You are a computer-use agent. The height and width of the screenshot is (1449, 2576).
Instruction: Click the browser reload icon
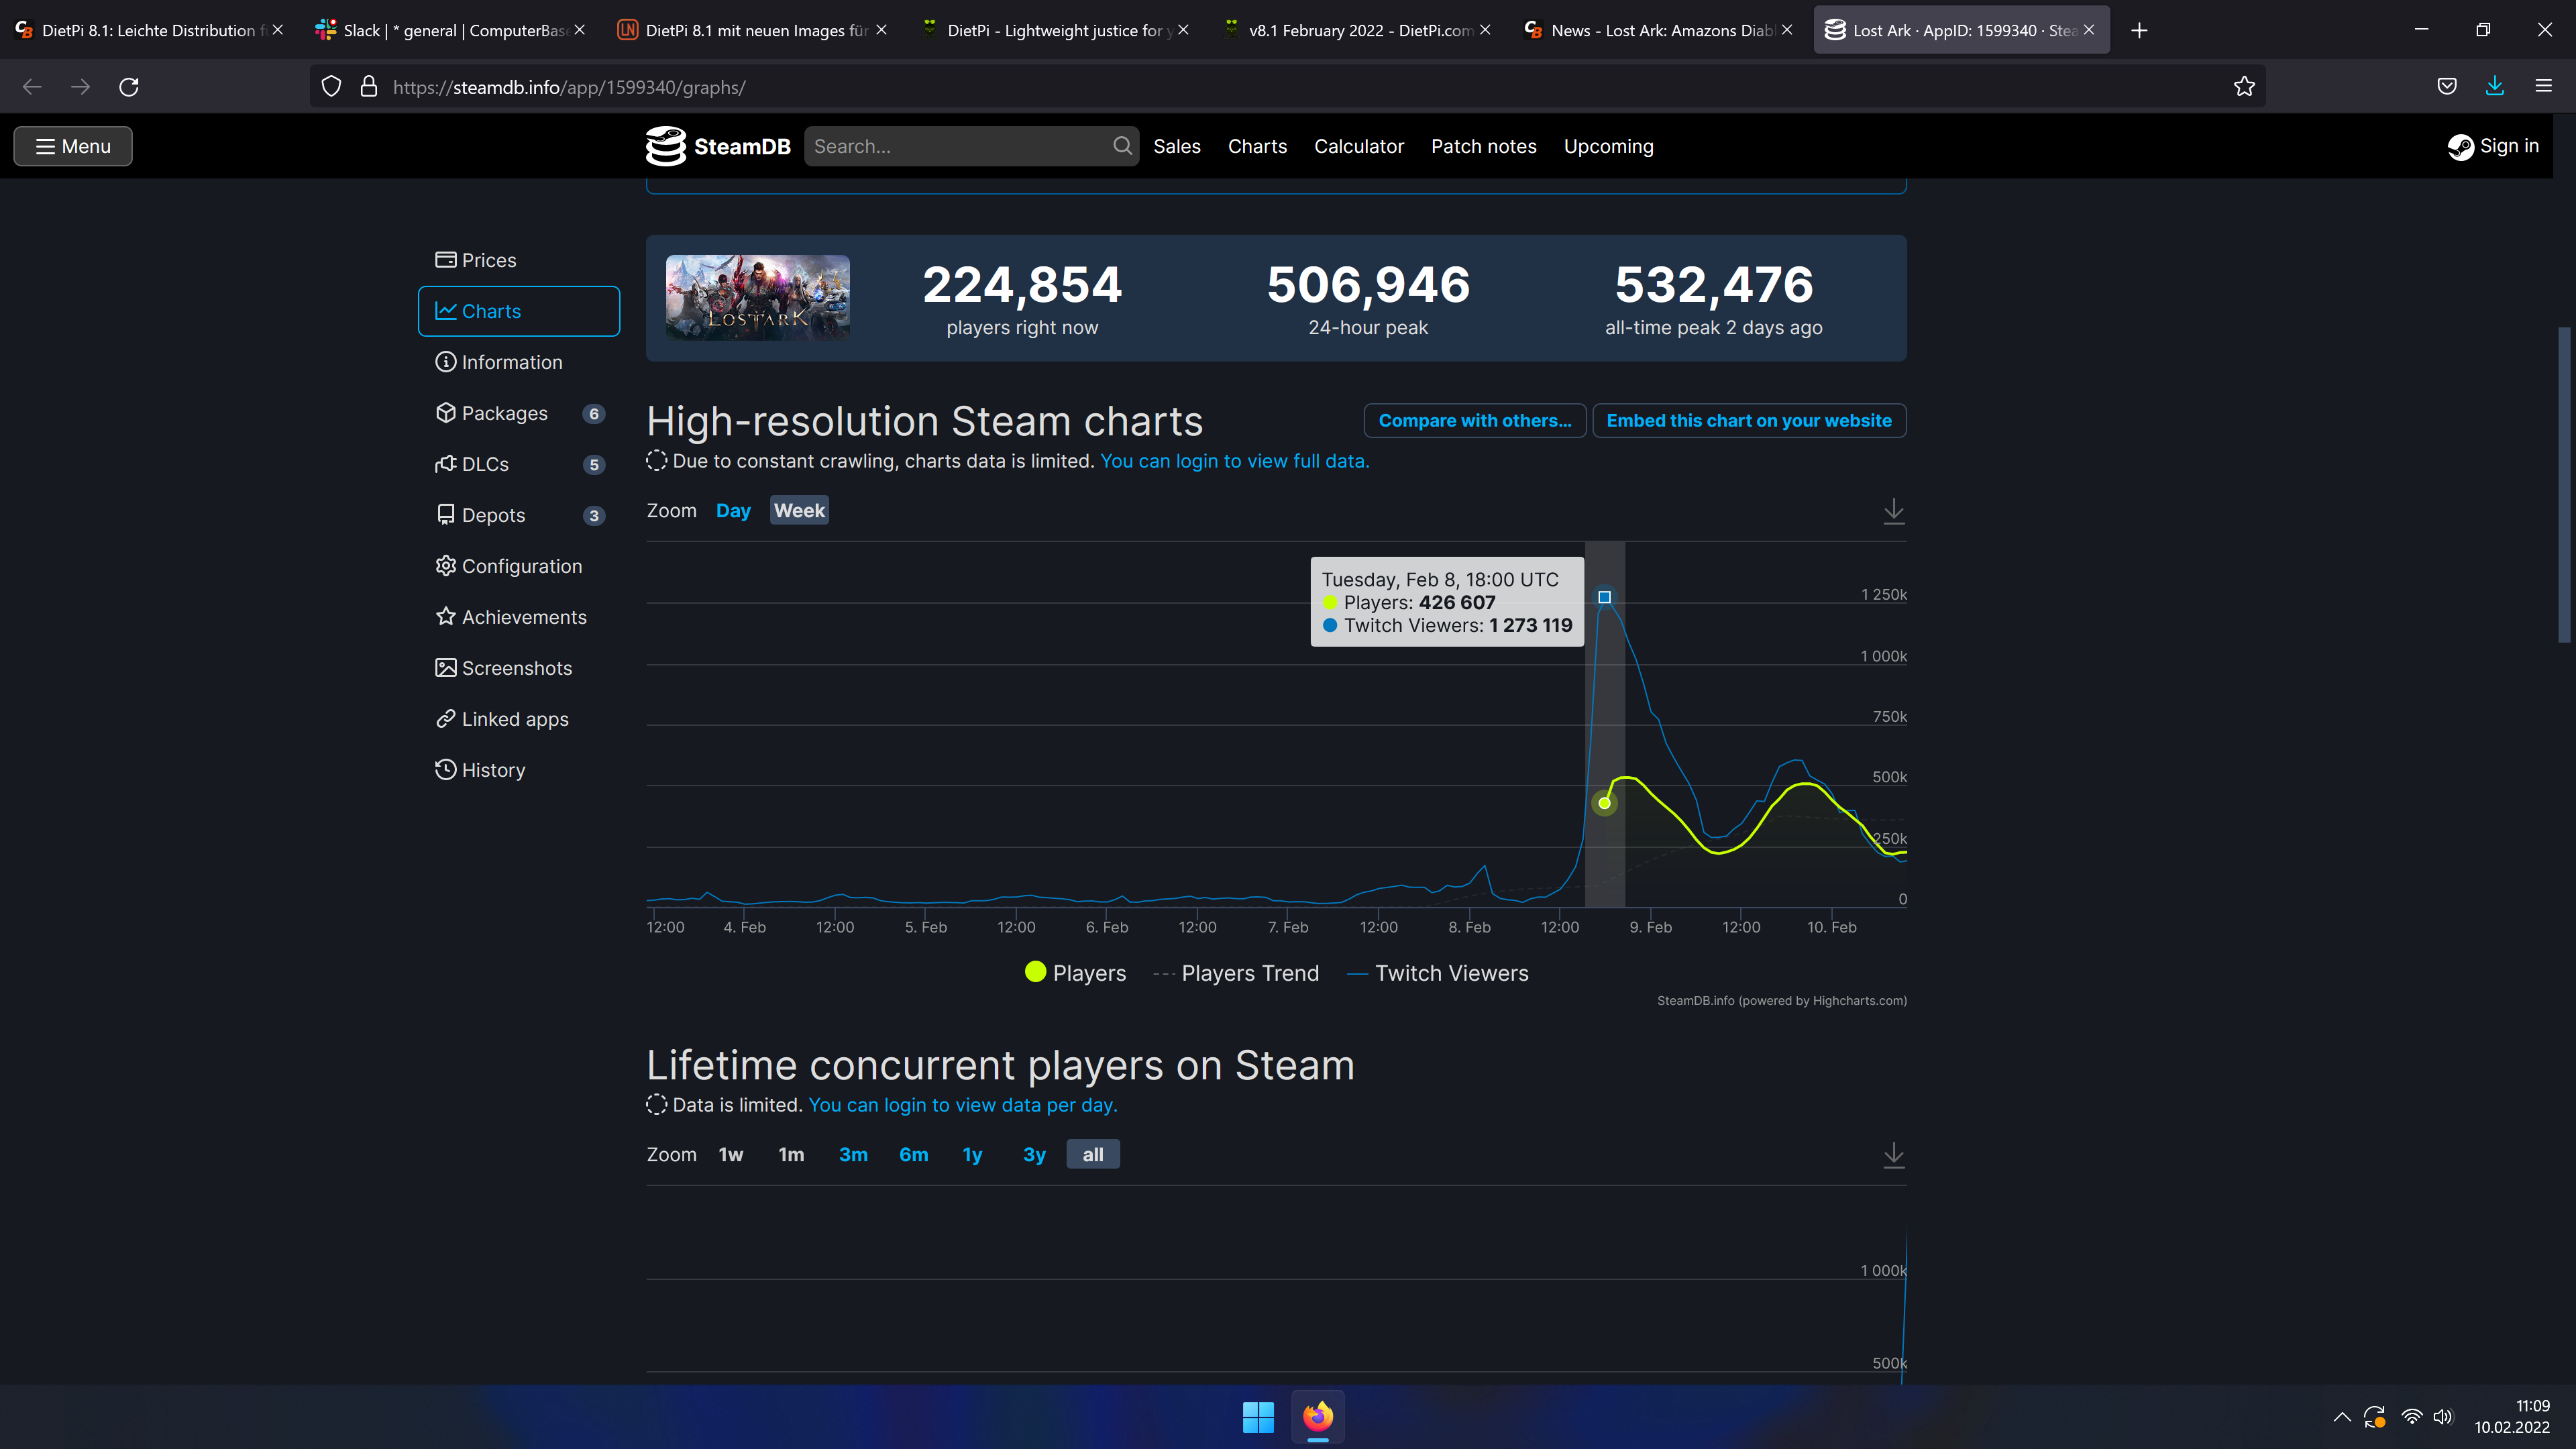click(x=129, y=87)
